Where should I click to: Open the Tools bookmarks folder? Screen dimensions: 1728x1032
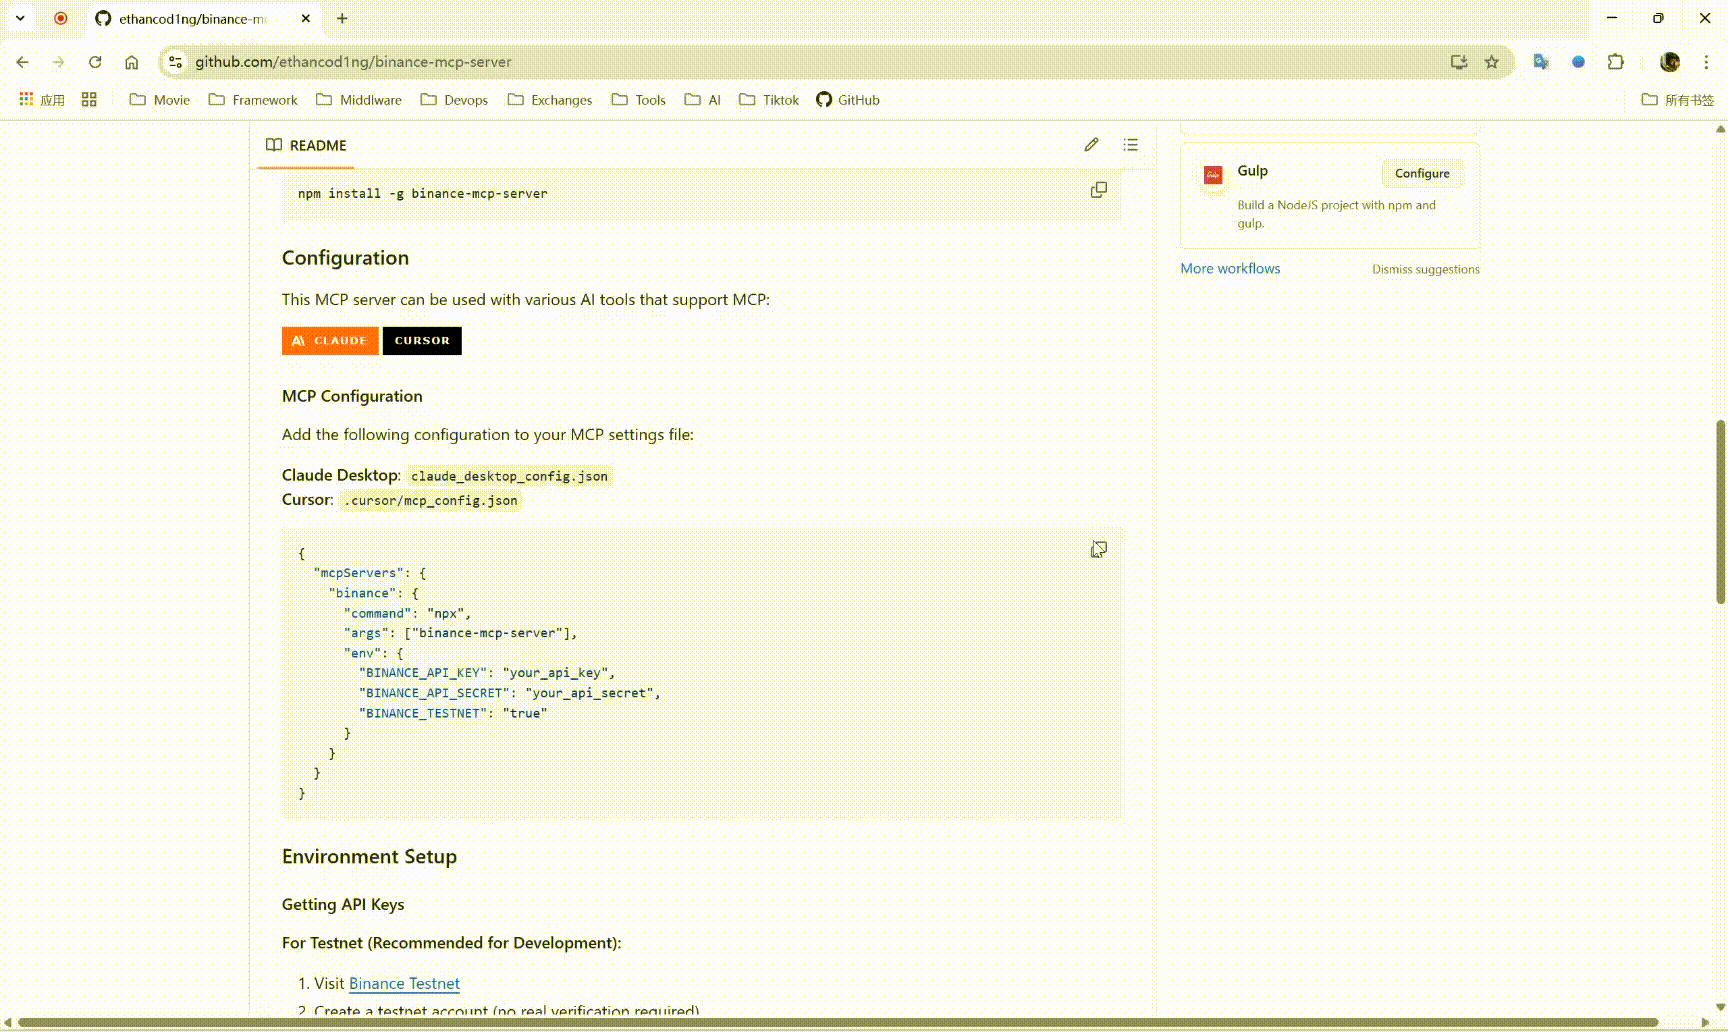tap(638, 100)
